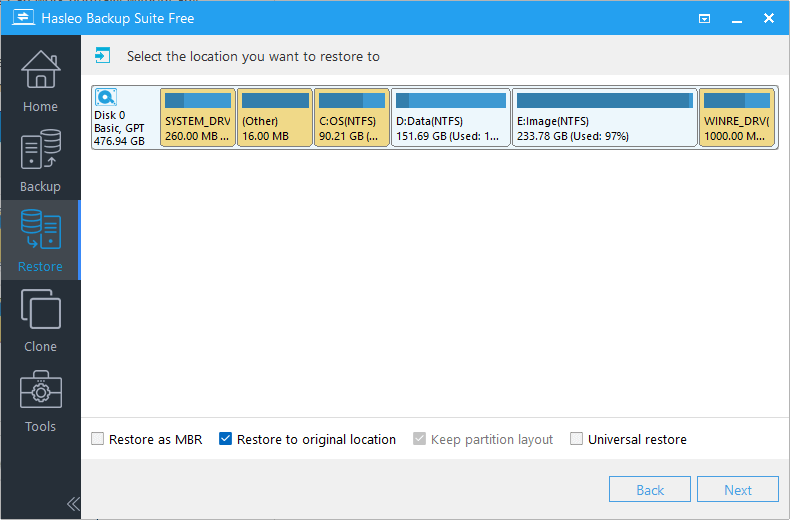Click the restore arrow icon beside heading
Image resolution: width=790 pixels, height=520 pixels.
[102, 56]
